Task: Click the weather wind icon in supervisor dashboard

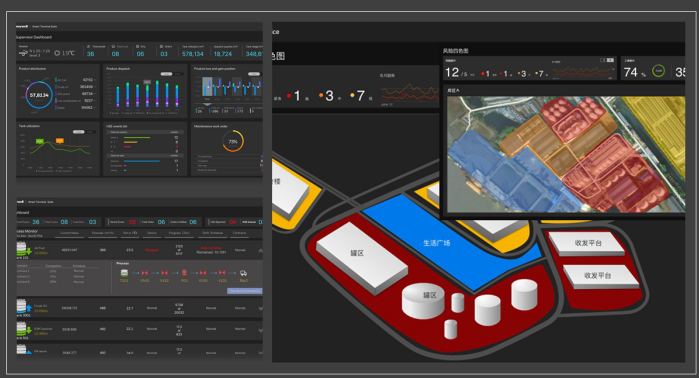Action: point(23,53)
